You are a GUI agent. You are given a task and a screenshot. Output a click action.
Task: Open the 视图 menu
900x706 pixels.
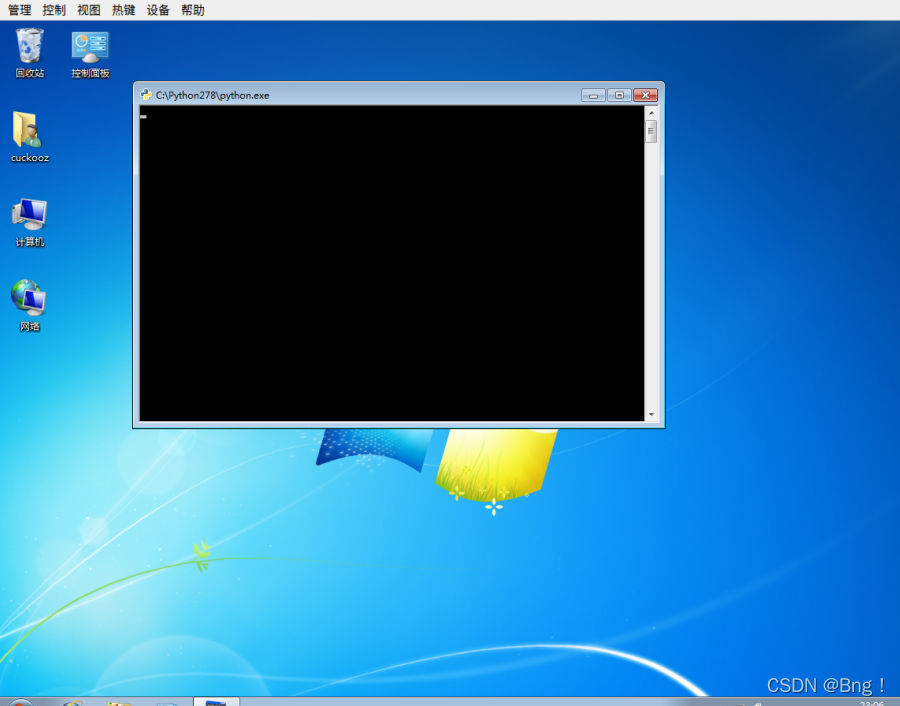pyautogui.click(x=89, y=10)
